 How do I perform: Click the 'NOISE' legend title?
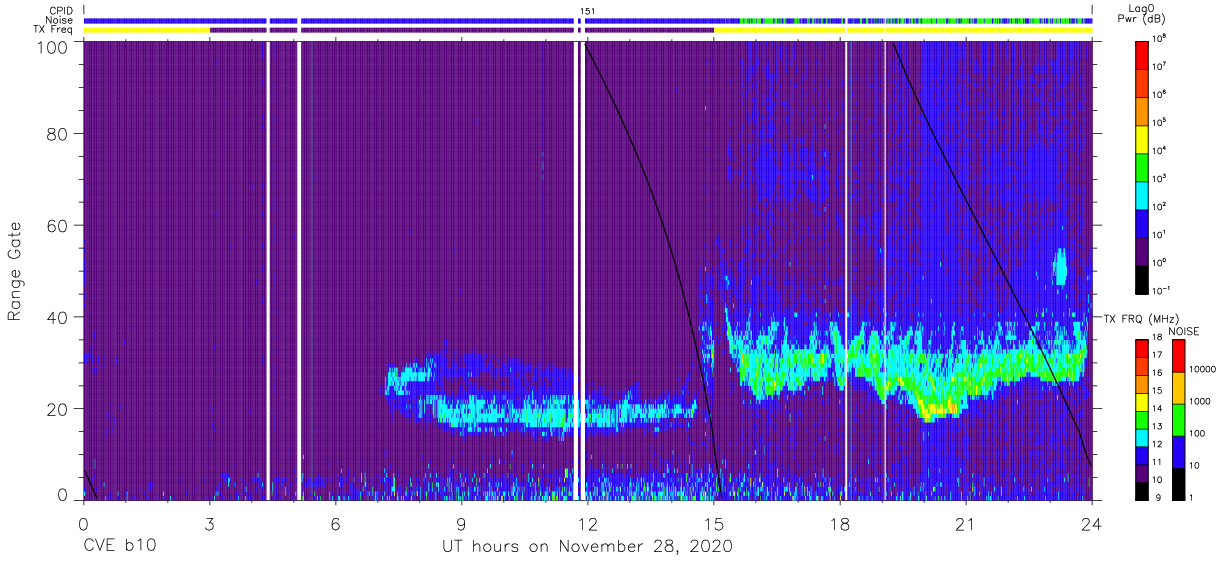click(1184, 330)
